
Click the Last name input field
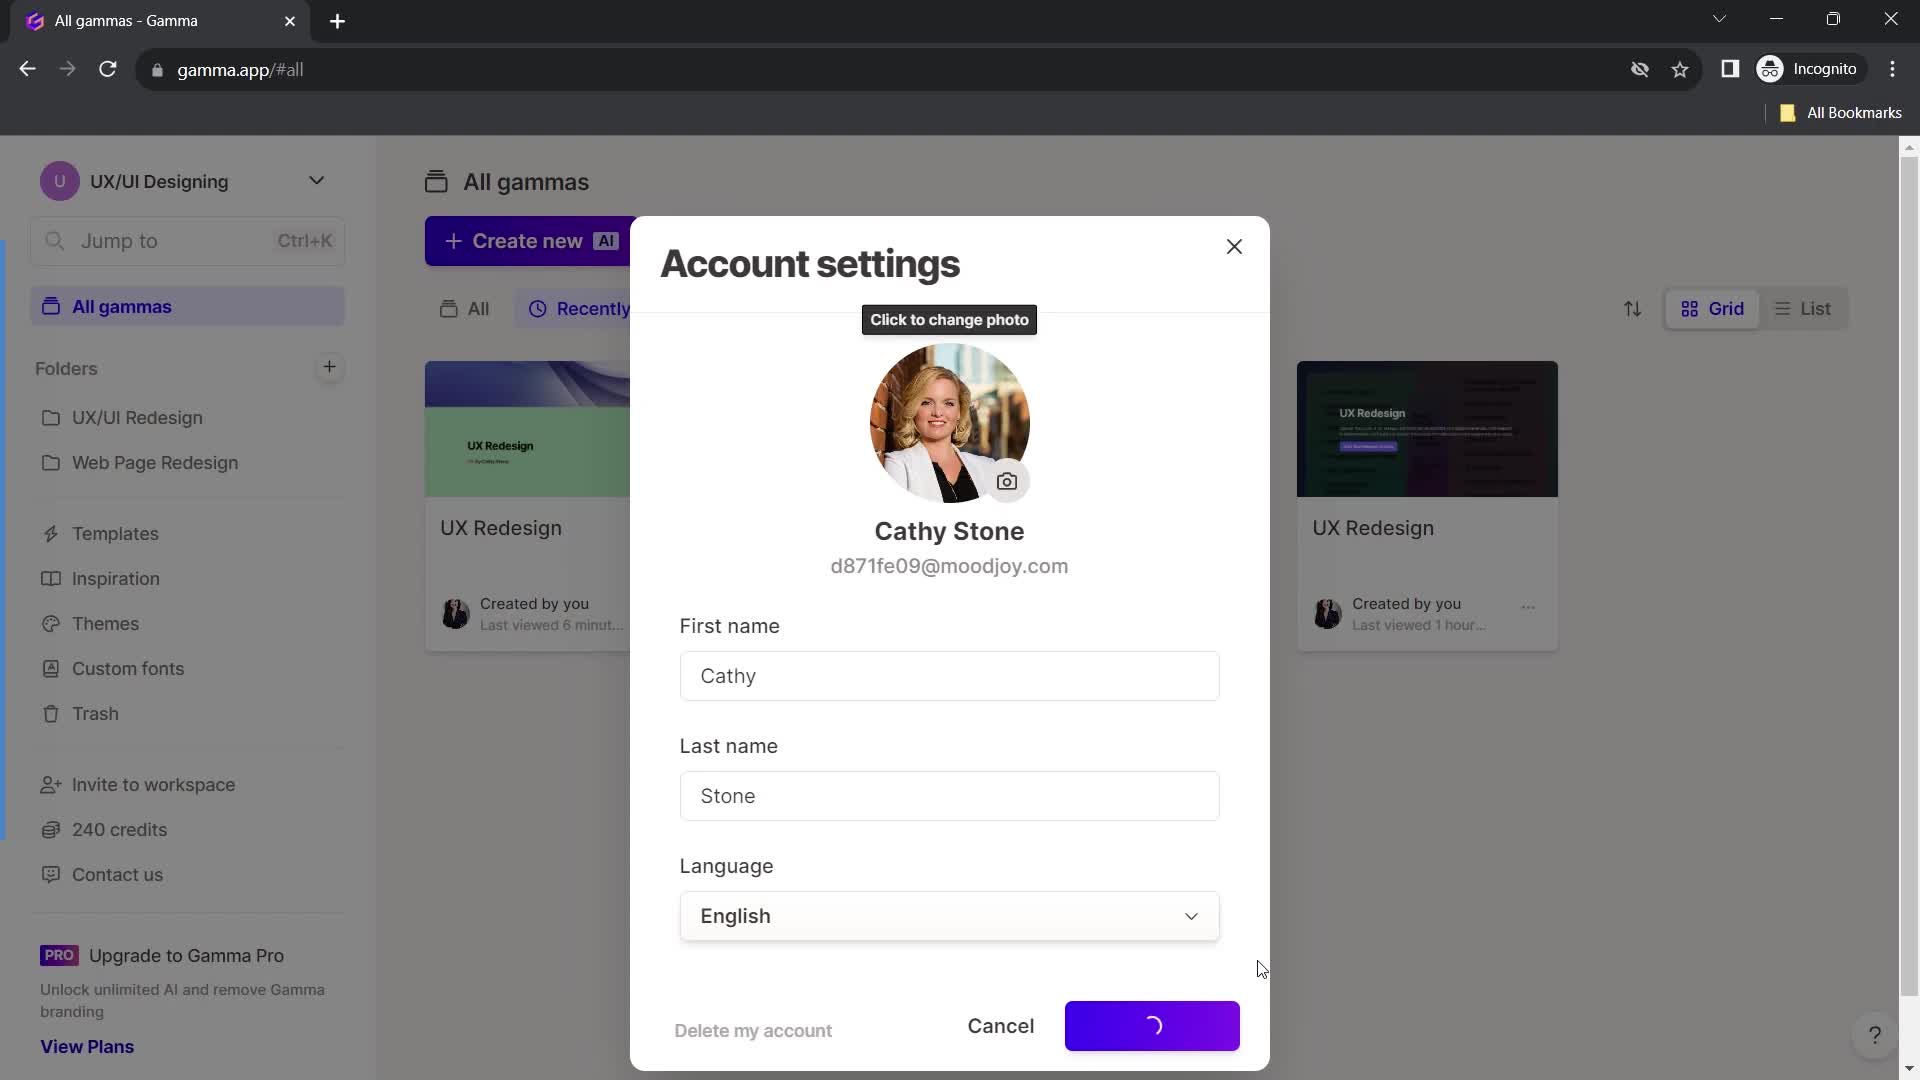click(949, 796)
